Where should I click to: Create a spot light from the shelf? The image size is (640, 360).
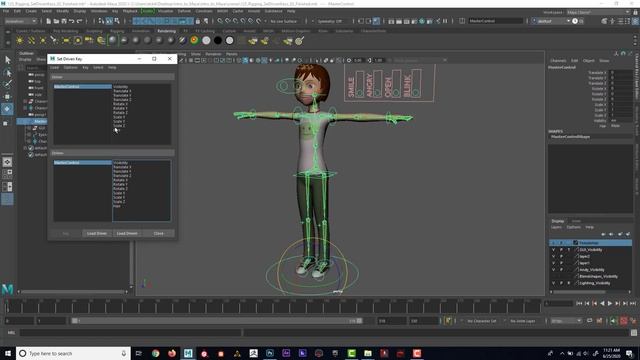(x=54, y=40)
